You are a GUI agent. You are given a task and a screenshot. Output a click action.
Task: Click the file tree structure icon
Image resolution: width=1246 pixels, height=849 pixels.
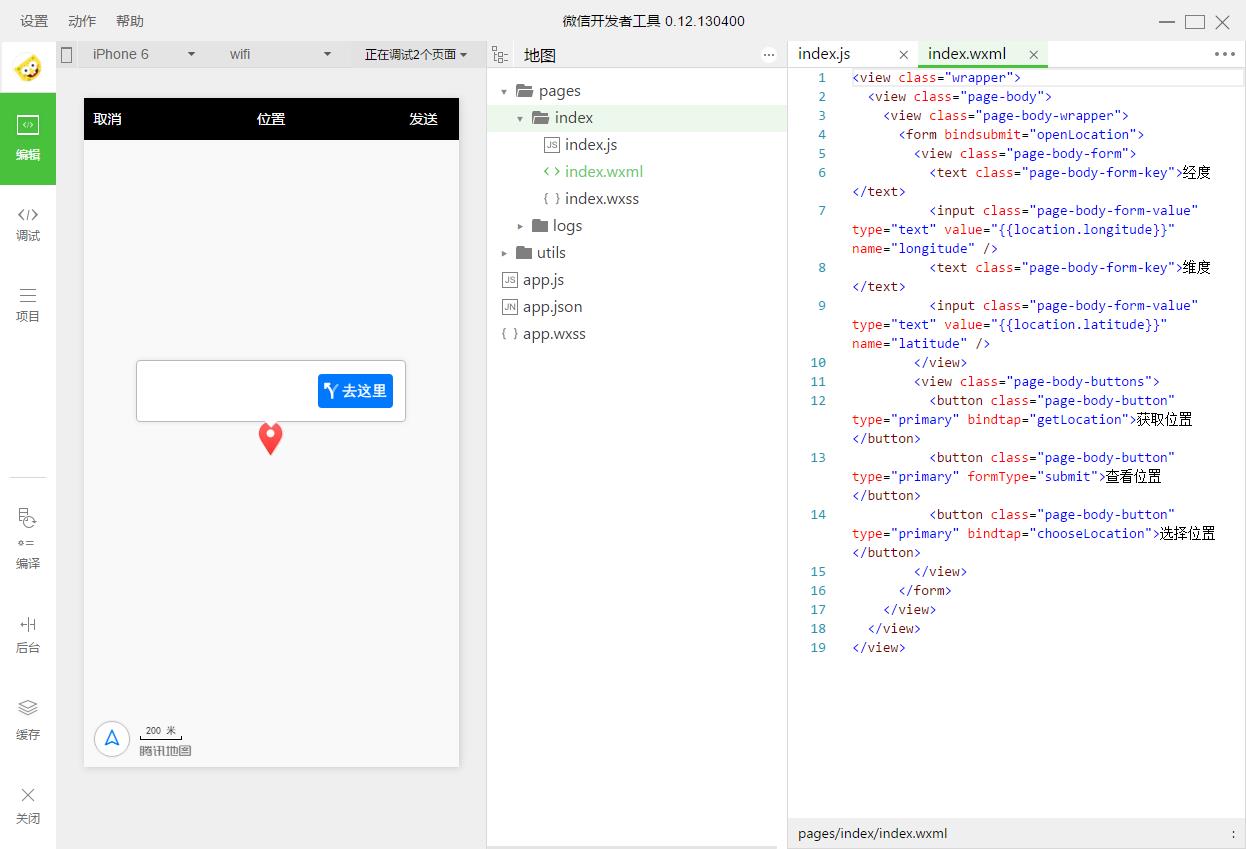pos(500,55)
